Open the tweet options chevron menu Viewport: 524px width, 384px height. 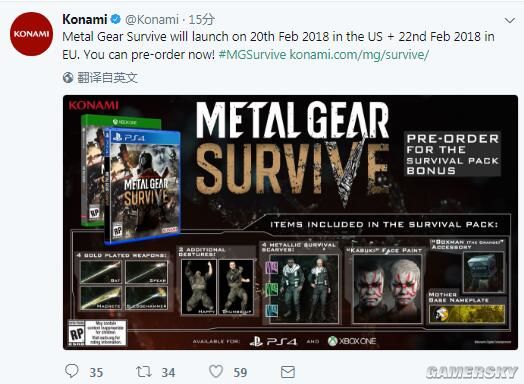509,20
